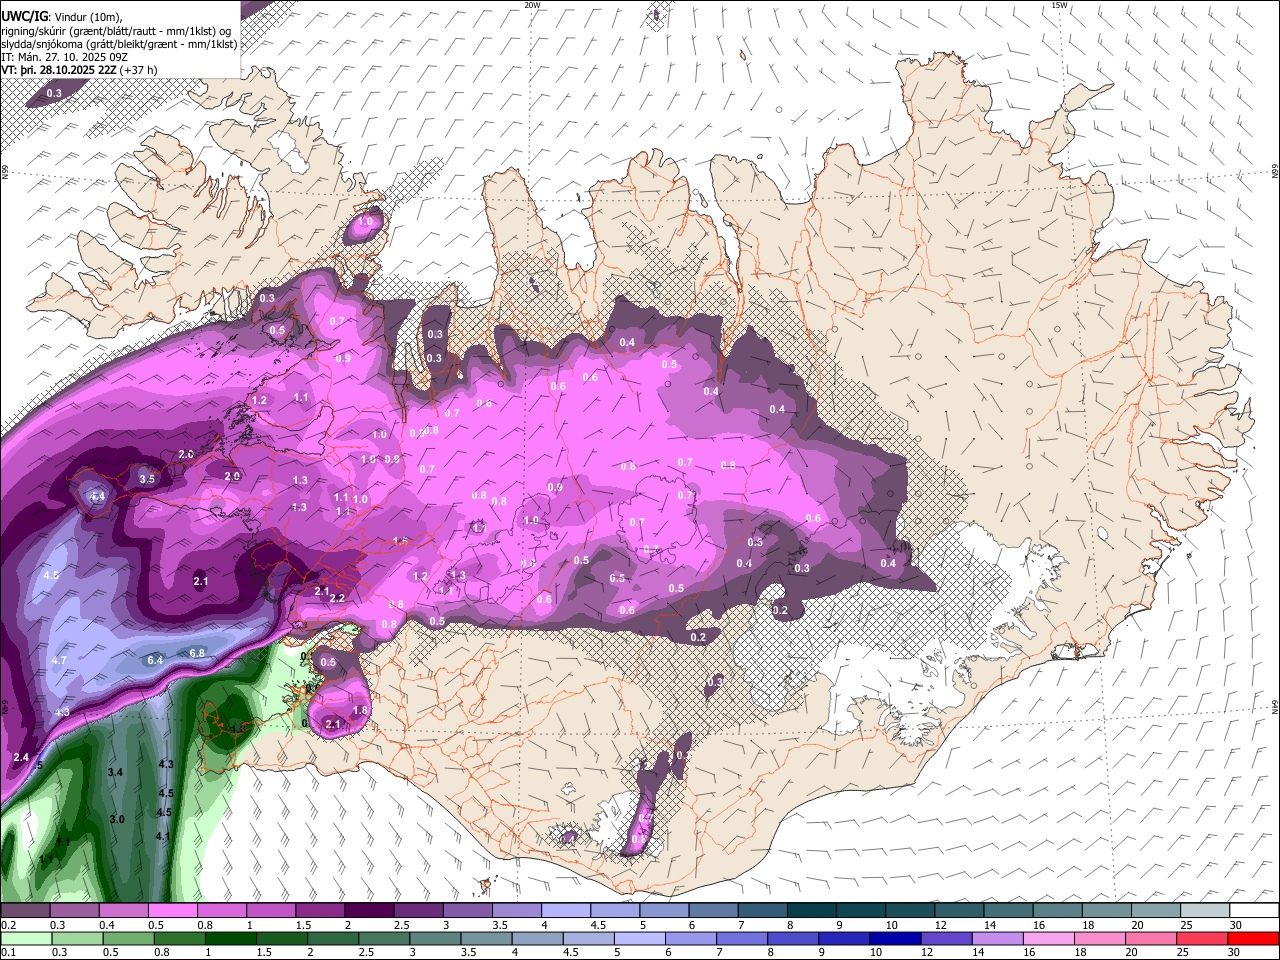Click the darkest purple 2 swatch in snow legend

[x=368, y=911]
